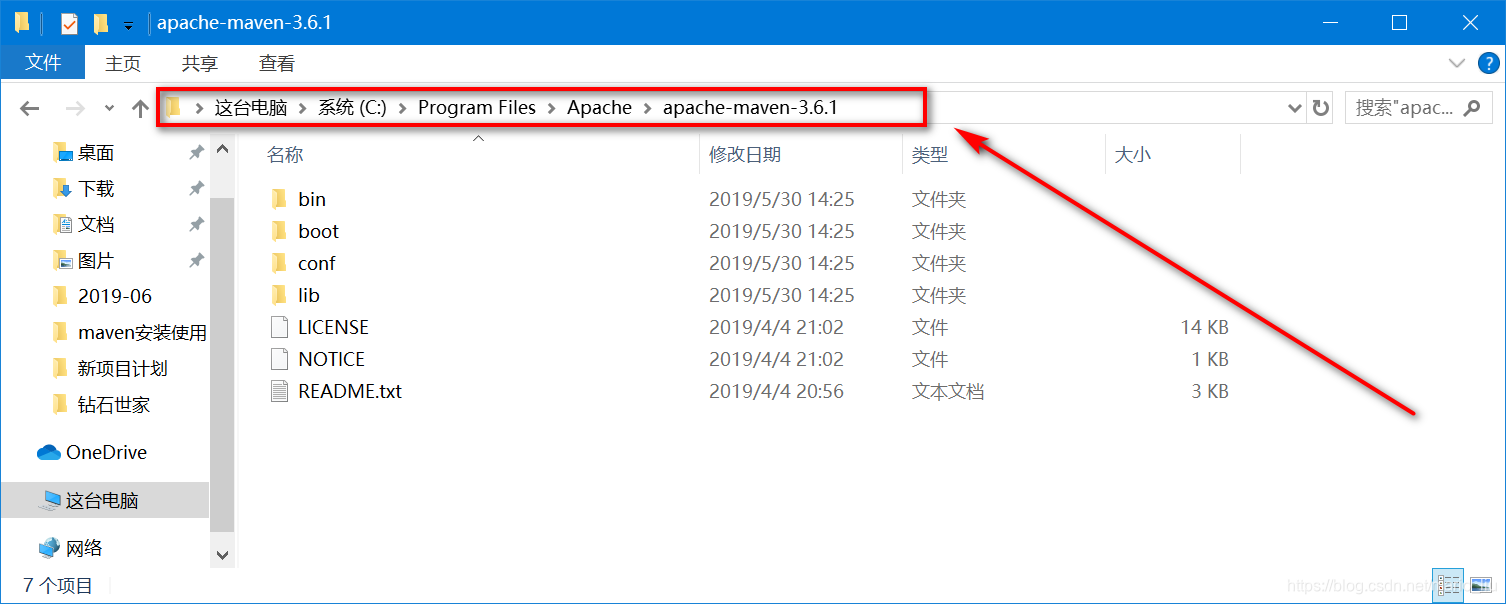Click the window folder icon in title bar

click(x=22, y=22)
